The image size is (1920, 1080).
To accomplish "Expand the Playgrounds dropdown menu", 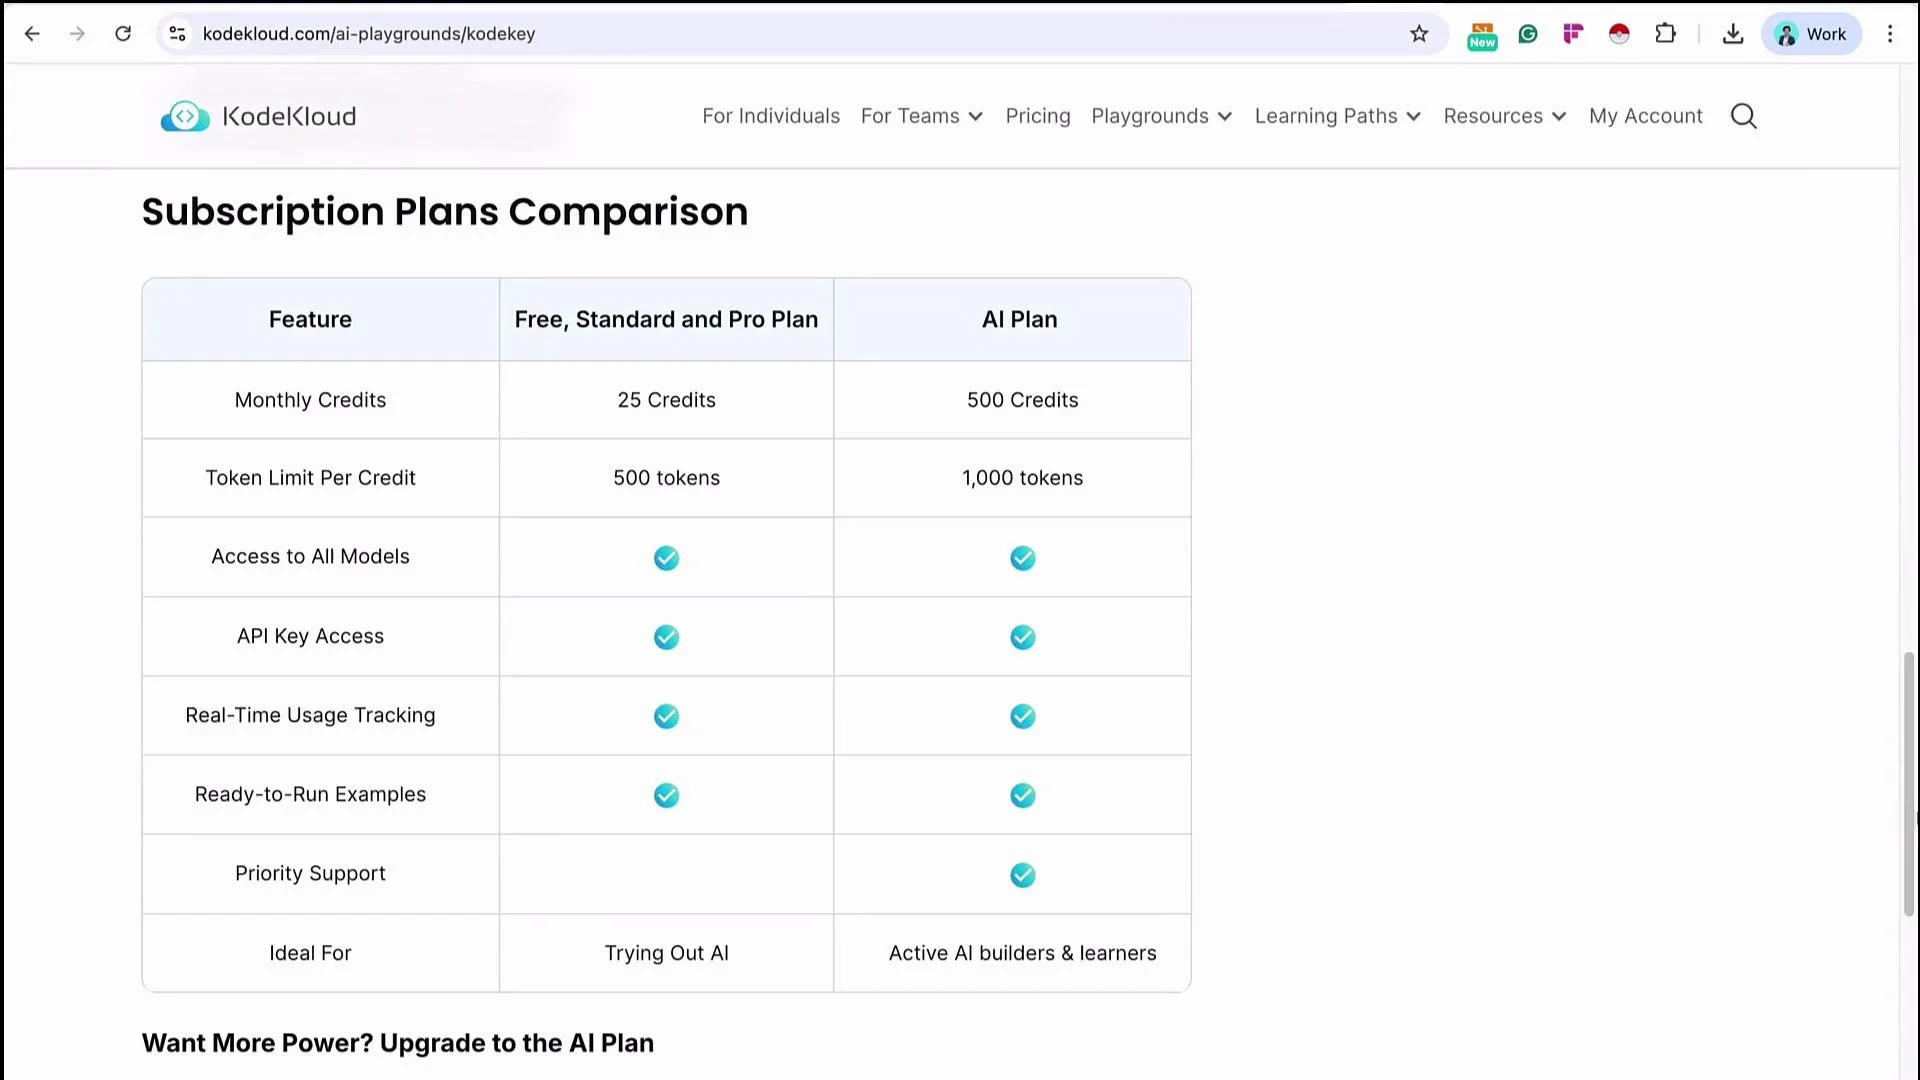I will [1161, 116].
